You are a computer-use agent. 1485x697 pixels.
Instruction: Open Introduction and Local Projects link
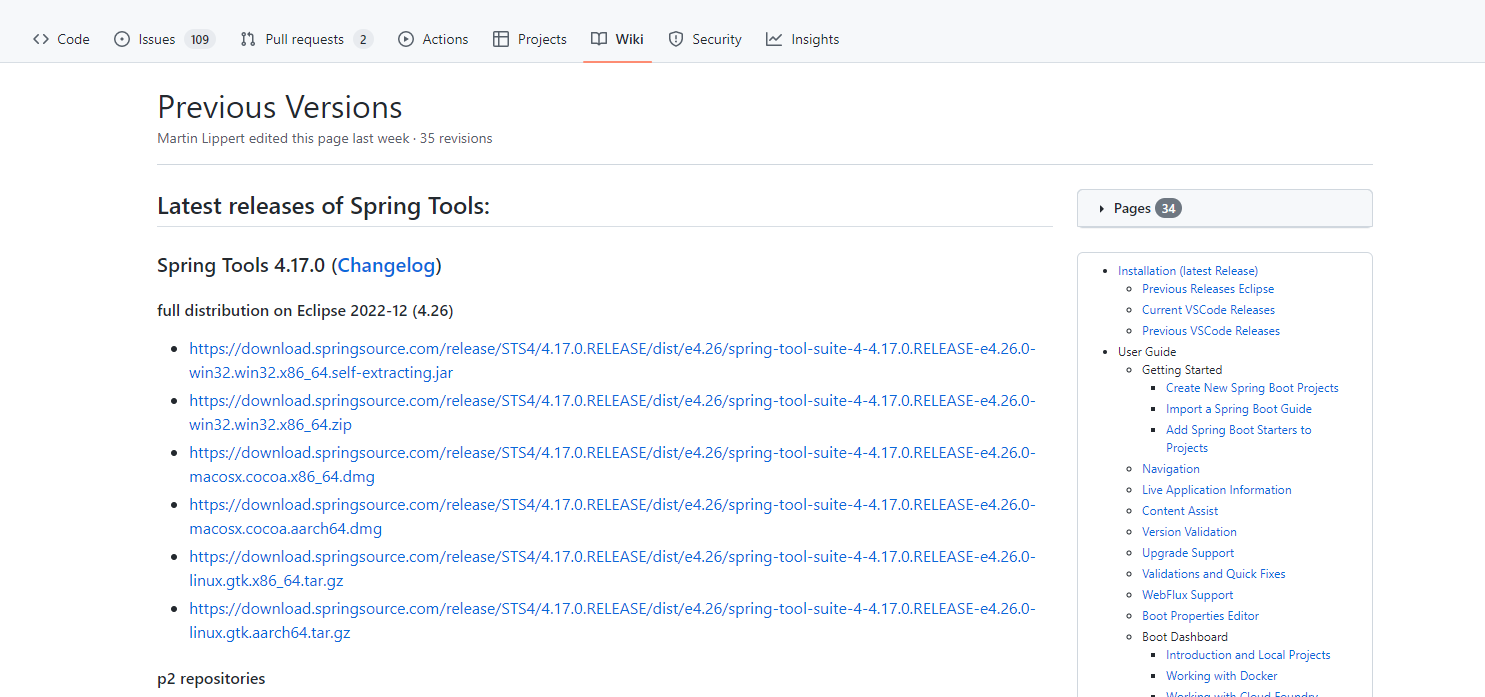pyautogui.click(x=1248, y=655)
